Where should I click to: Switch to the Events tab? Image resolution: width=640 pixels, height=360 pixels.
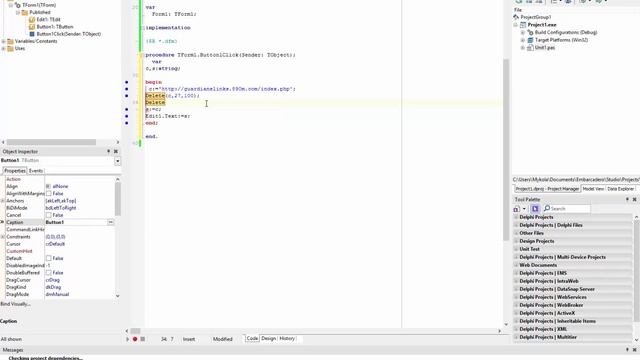tap(36, 171)
